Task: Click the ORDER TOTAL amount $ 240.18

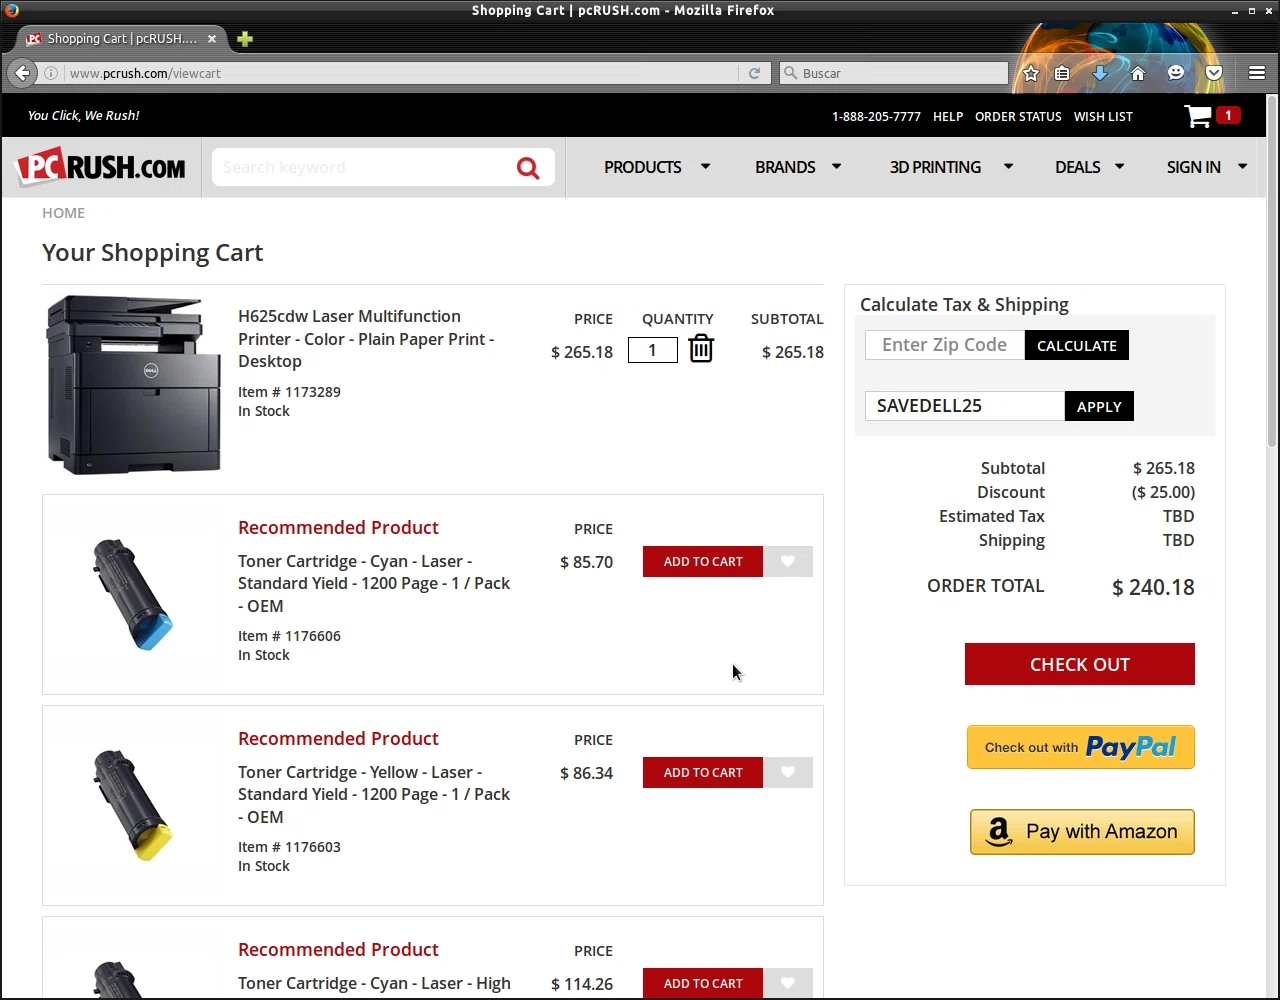Action: [1153, 587]
